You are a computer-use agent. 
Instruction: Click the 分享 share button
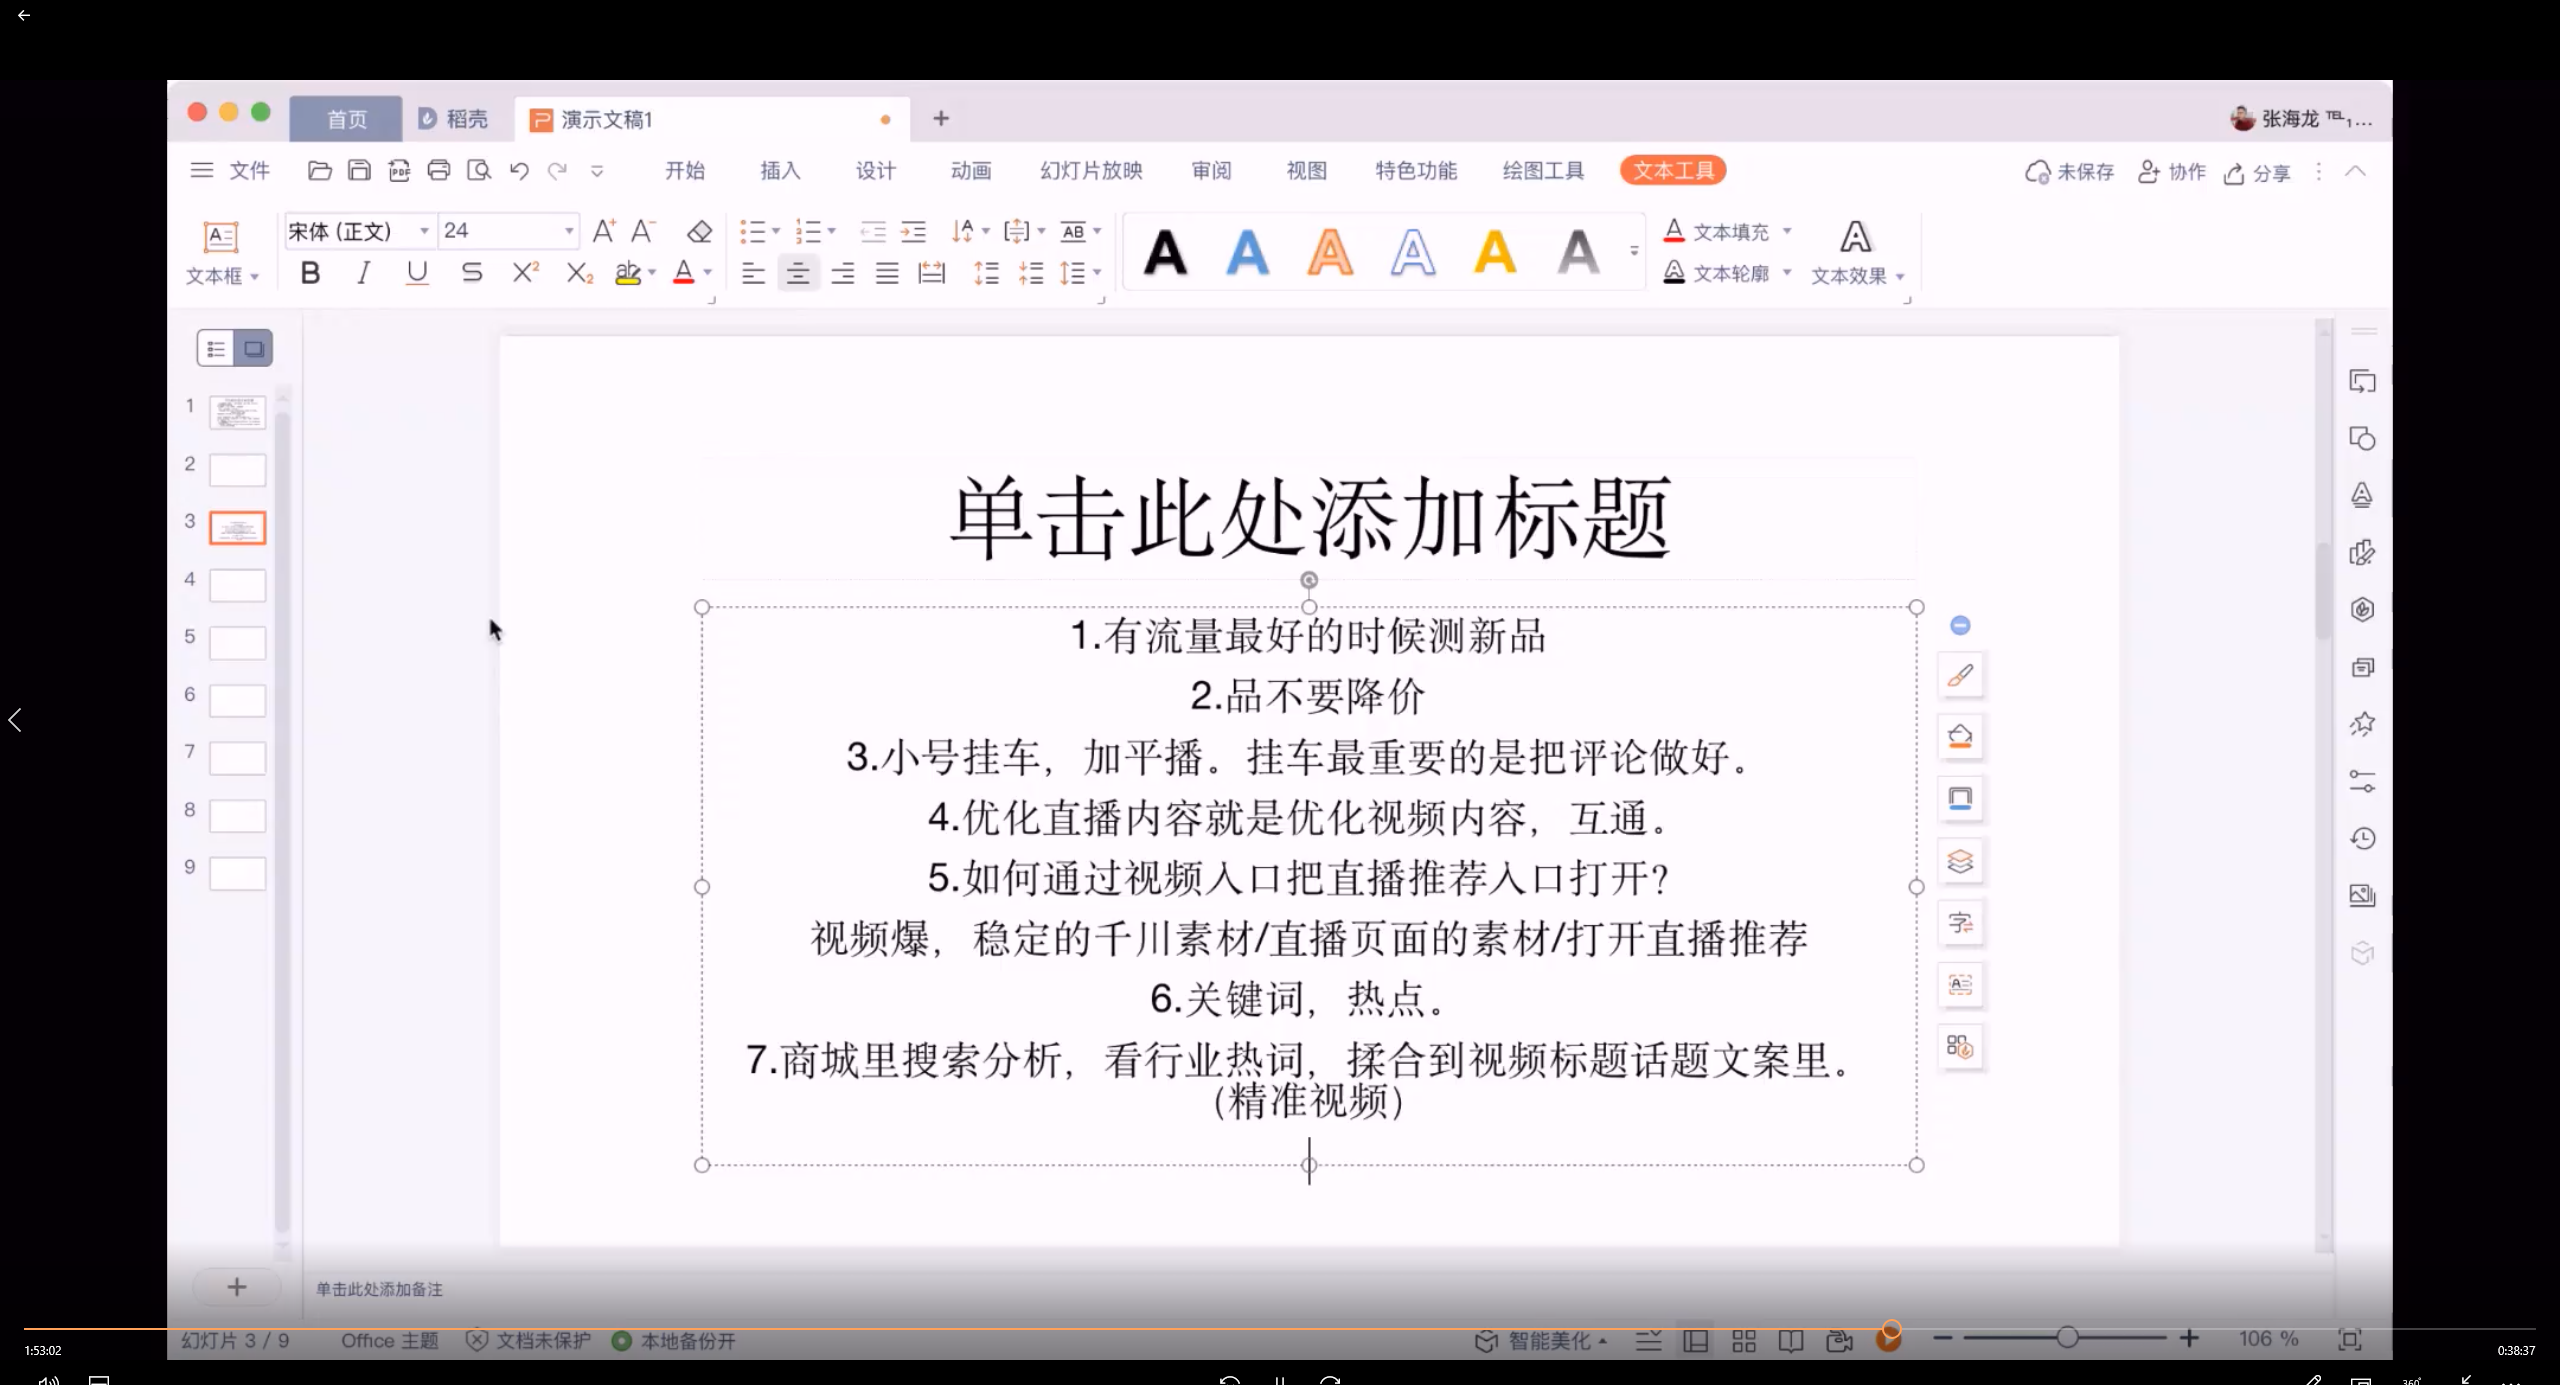2257,171
